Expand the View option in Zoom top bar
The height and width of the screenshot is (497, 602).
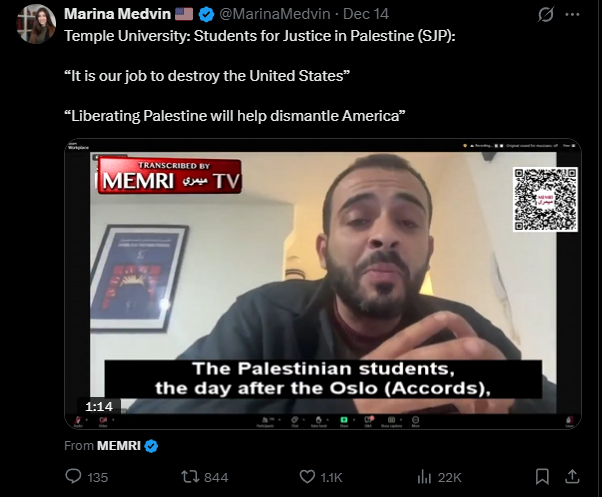point(569,146)
